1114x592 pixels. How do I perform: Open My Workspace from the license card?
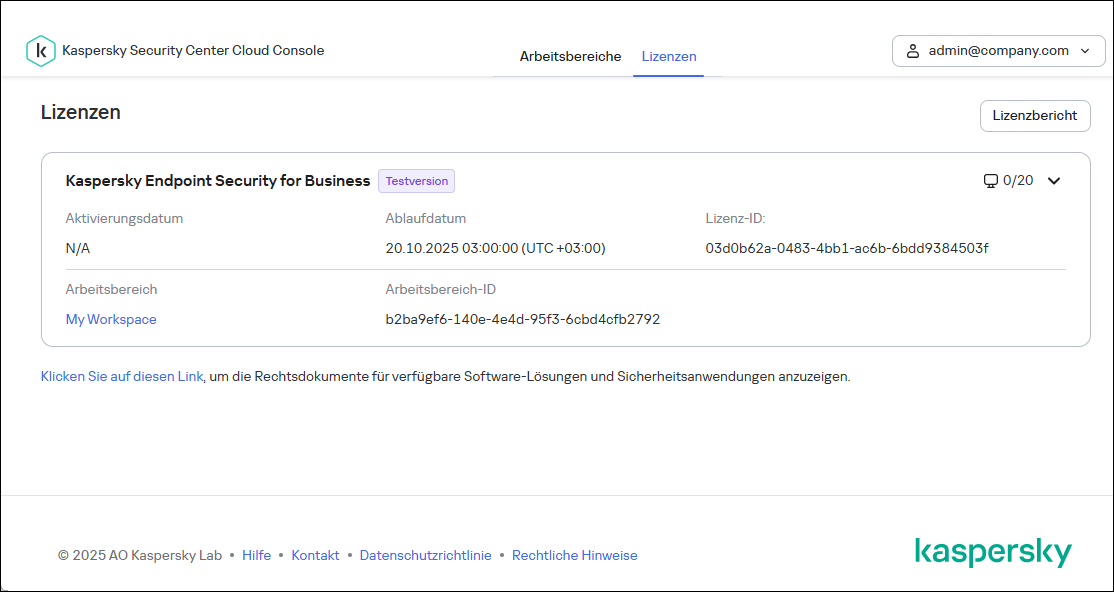click(110, 319)
